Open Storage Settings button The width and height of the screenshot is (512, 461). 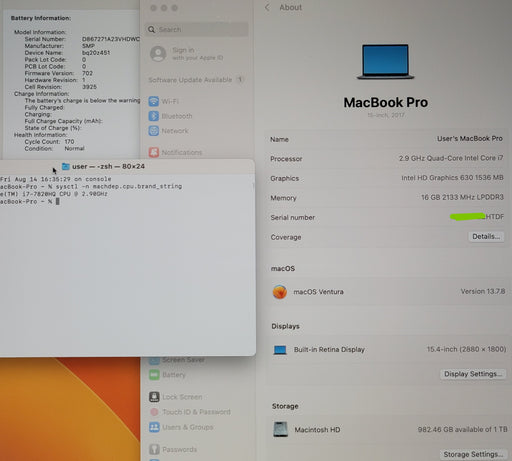[x=473, y=454]
